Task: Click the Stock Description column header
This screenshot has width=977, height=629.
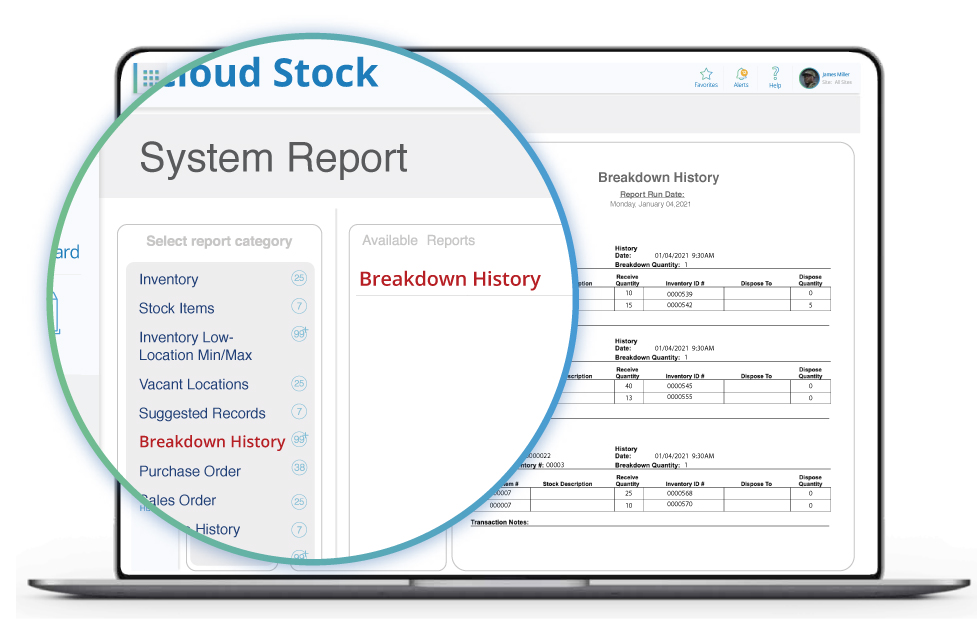Action: (567, 484)
